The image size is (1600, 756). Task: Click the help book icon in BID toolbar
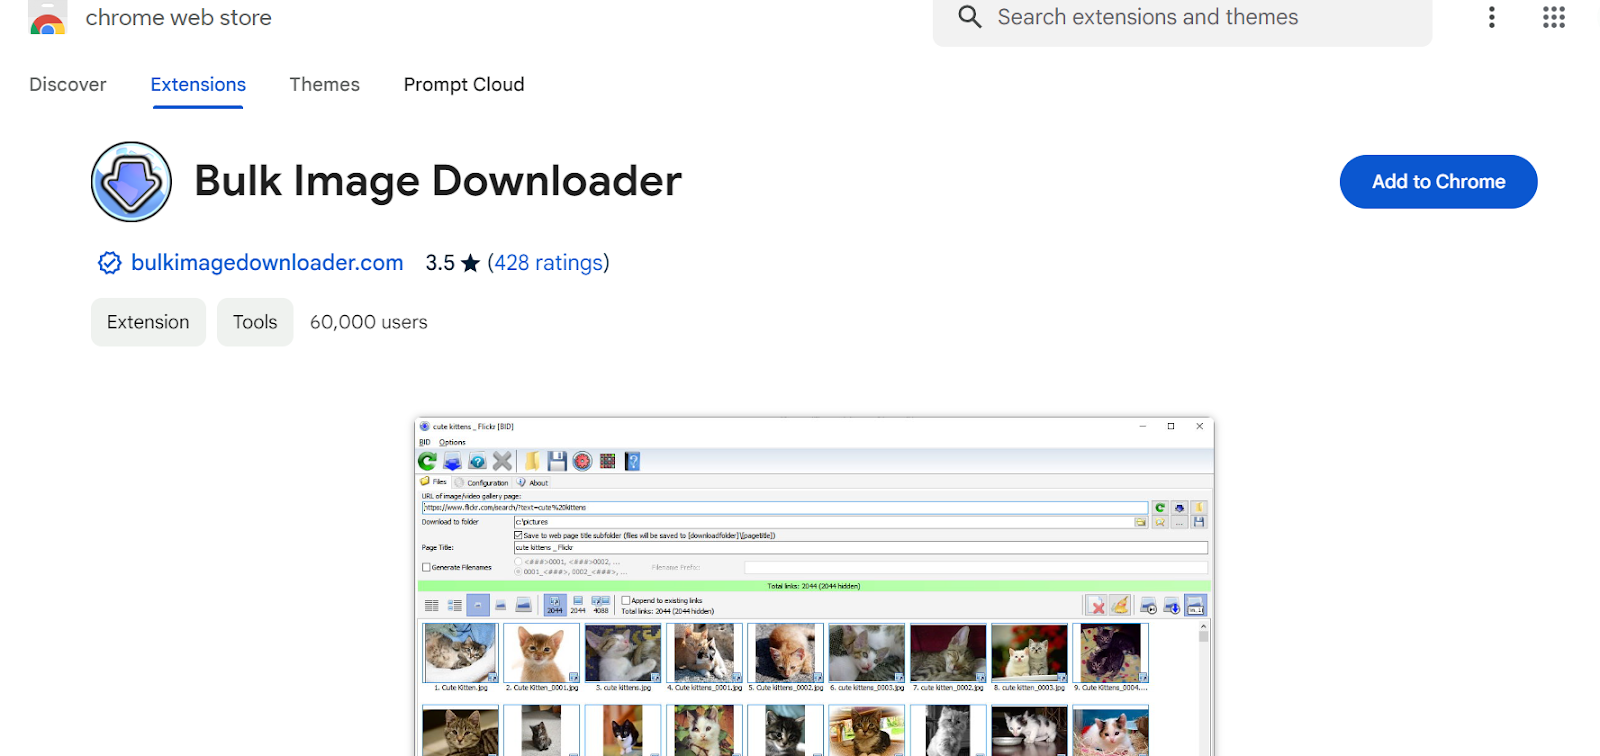click(x=632, y=461)
